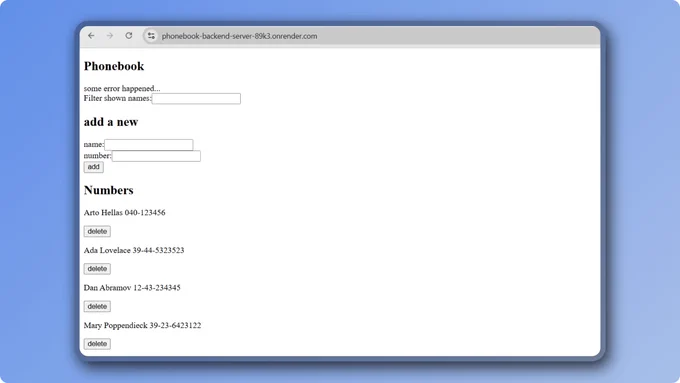
Task: Click the browser back arrow
Action: [91, 36]
